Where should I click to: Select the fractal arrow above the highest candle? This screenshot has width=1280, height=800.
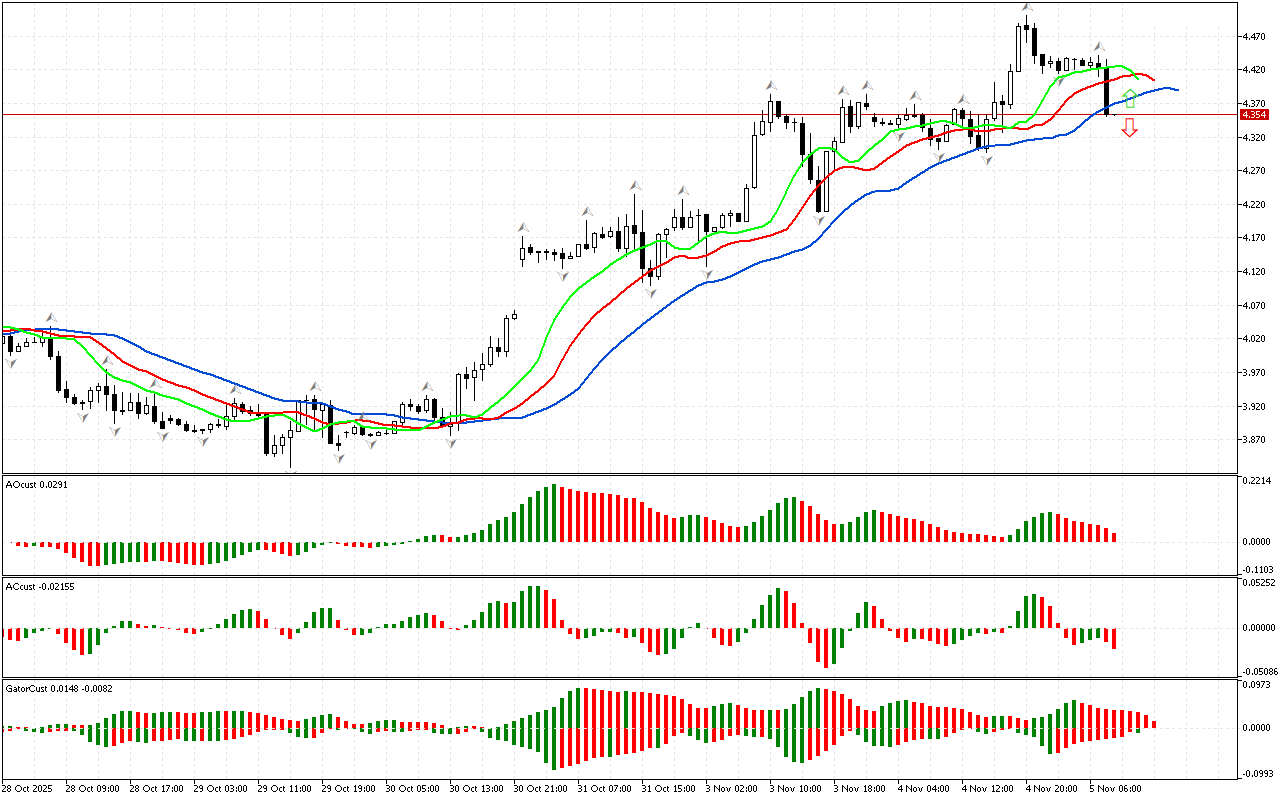point(1027,8)
